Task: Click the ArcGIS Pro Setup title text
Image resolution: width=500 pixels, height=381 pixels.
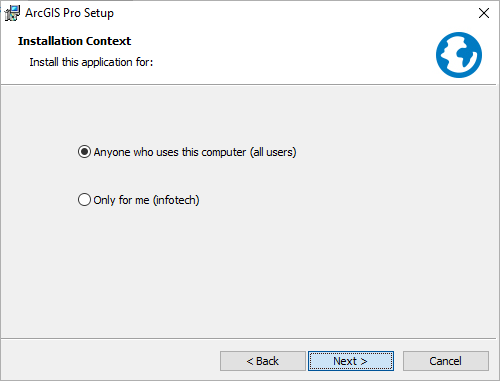Action: [x=69, y=13]
